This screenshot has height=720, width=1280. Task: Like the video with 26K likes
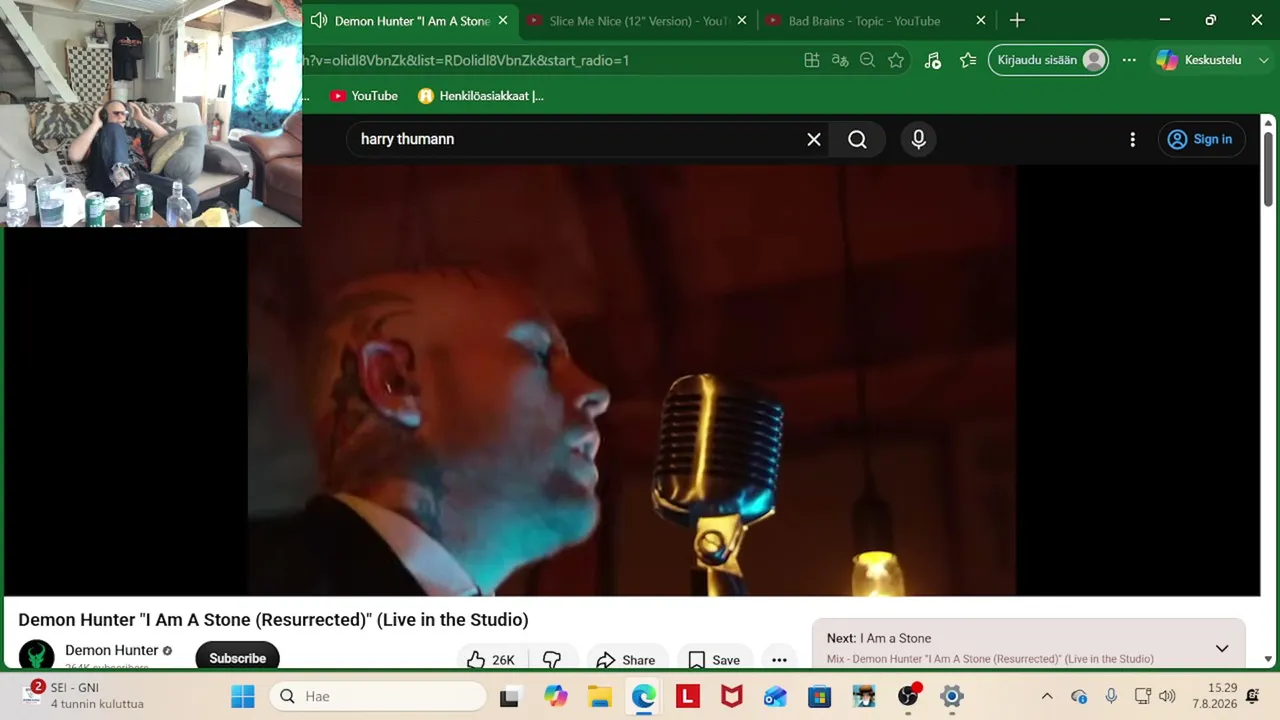click(491, 659)
